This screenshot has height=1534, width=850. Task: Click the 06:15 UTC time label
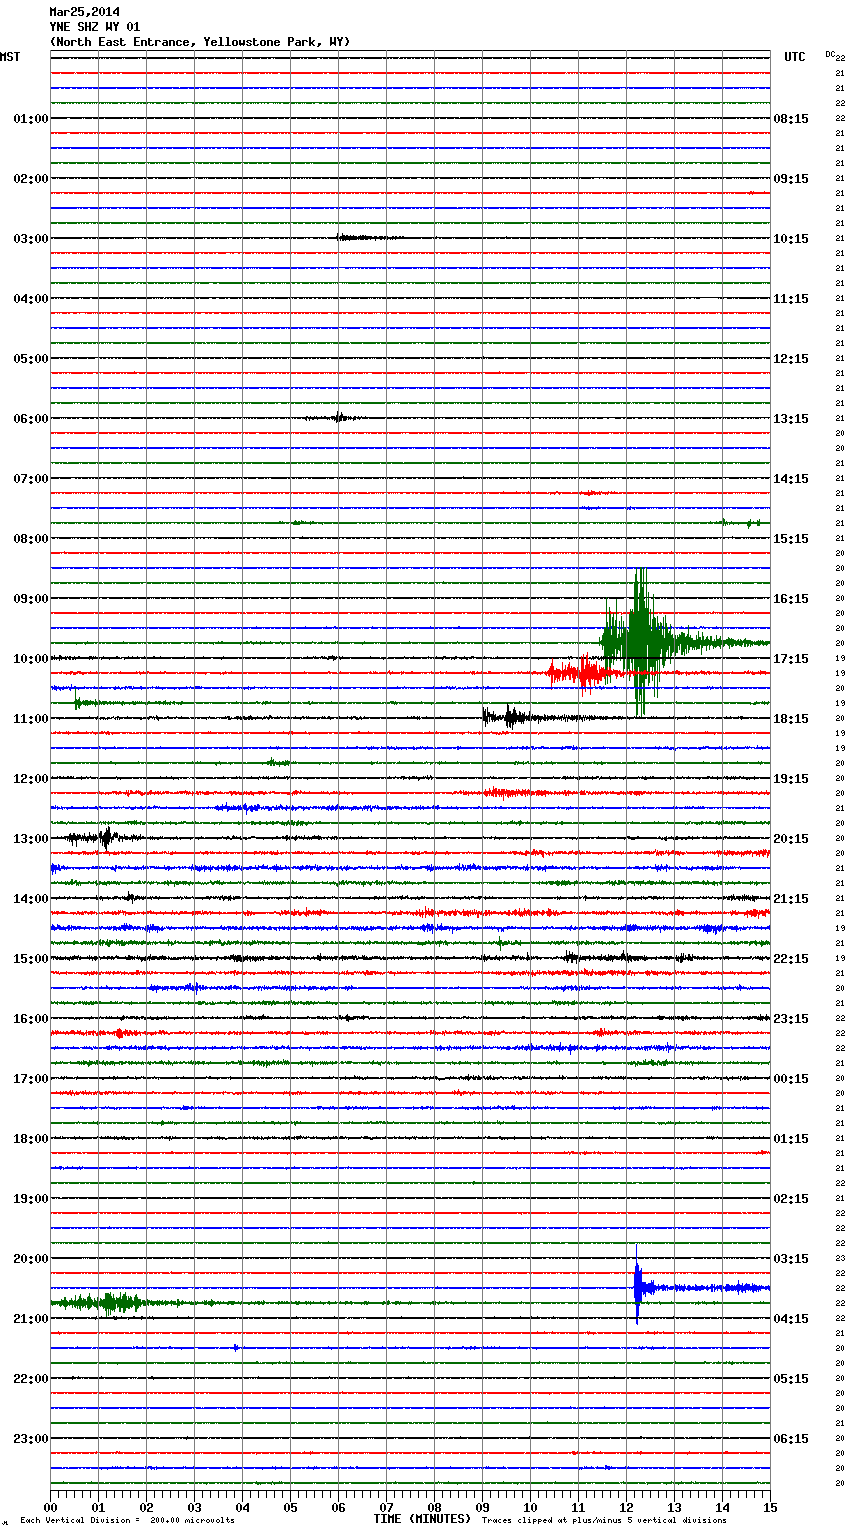pyautogui.click(x=791, y=1439)
